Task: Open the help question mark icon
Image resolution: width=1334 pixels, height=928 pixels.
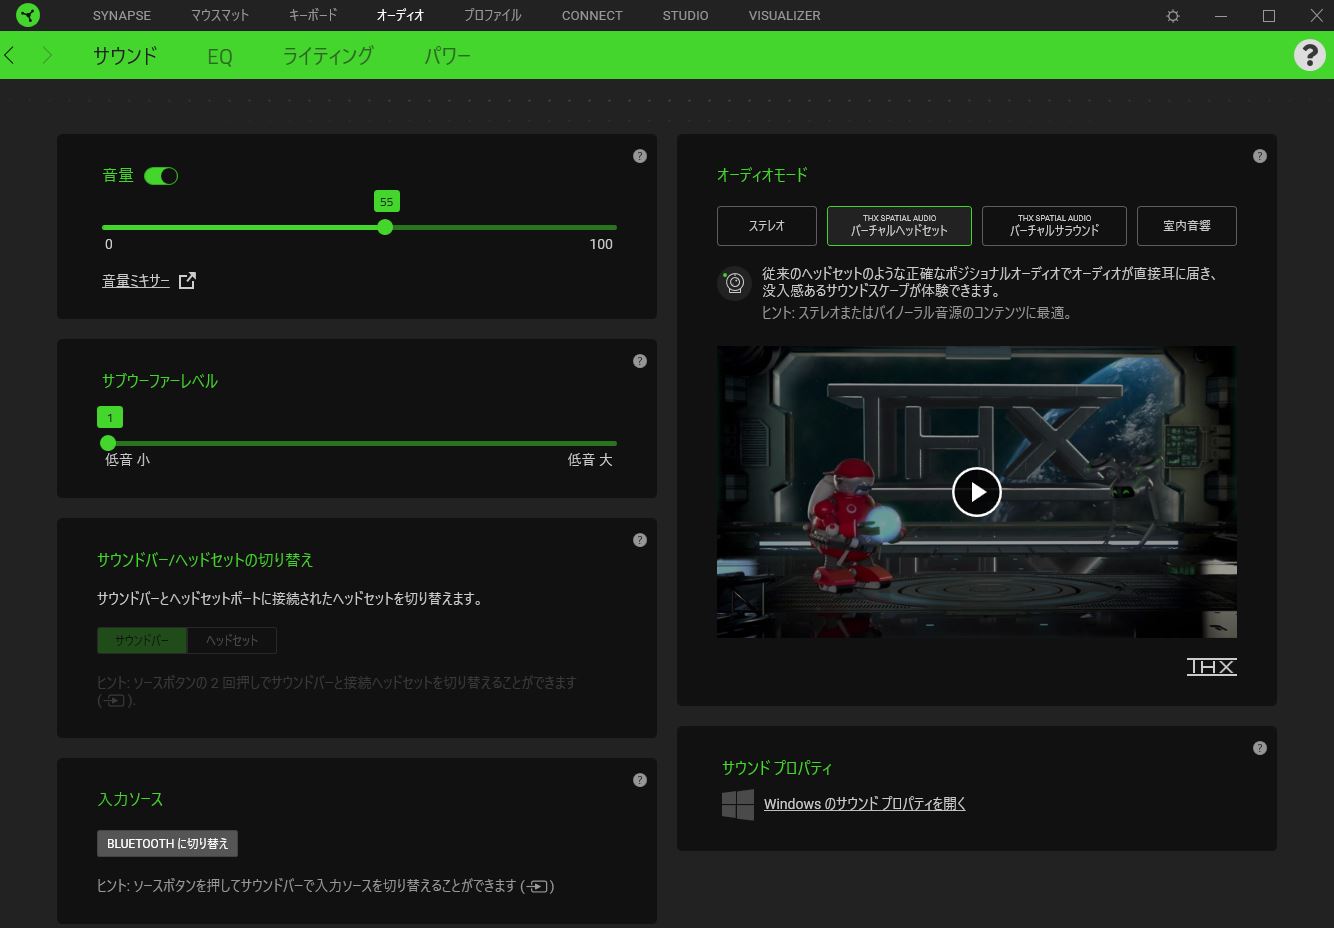Action: point(1309,55)
